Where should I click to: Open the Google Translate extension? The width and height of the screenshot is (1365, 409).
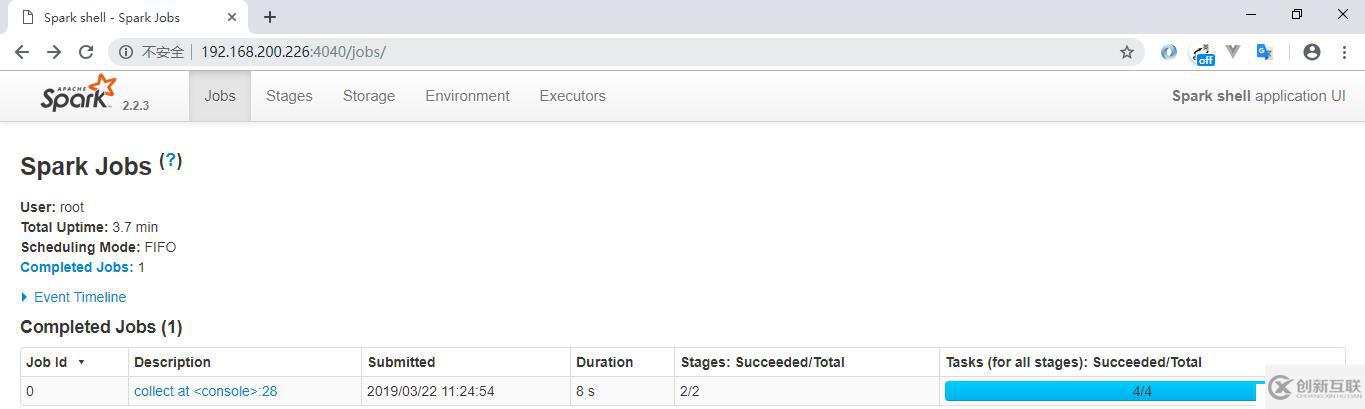click(x=1265, y=52)
